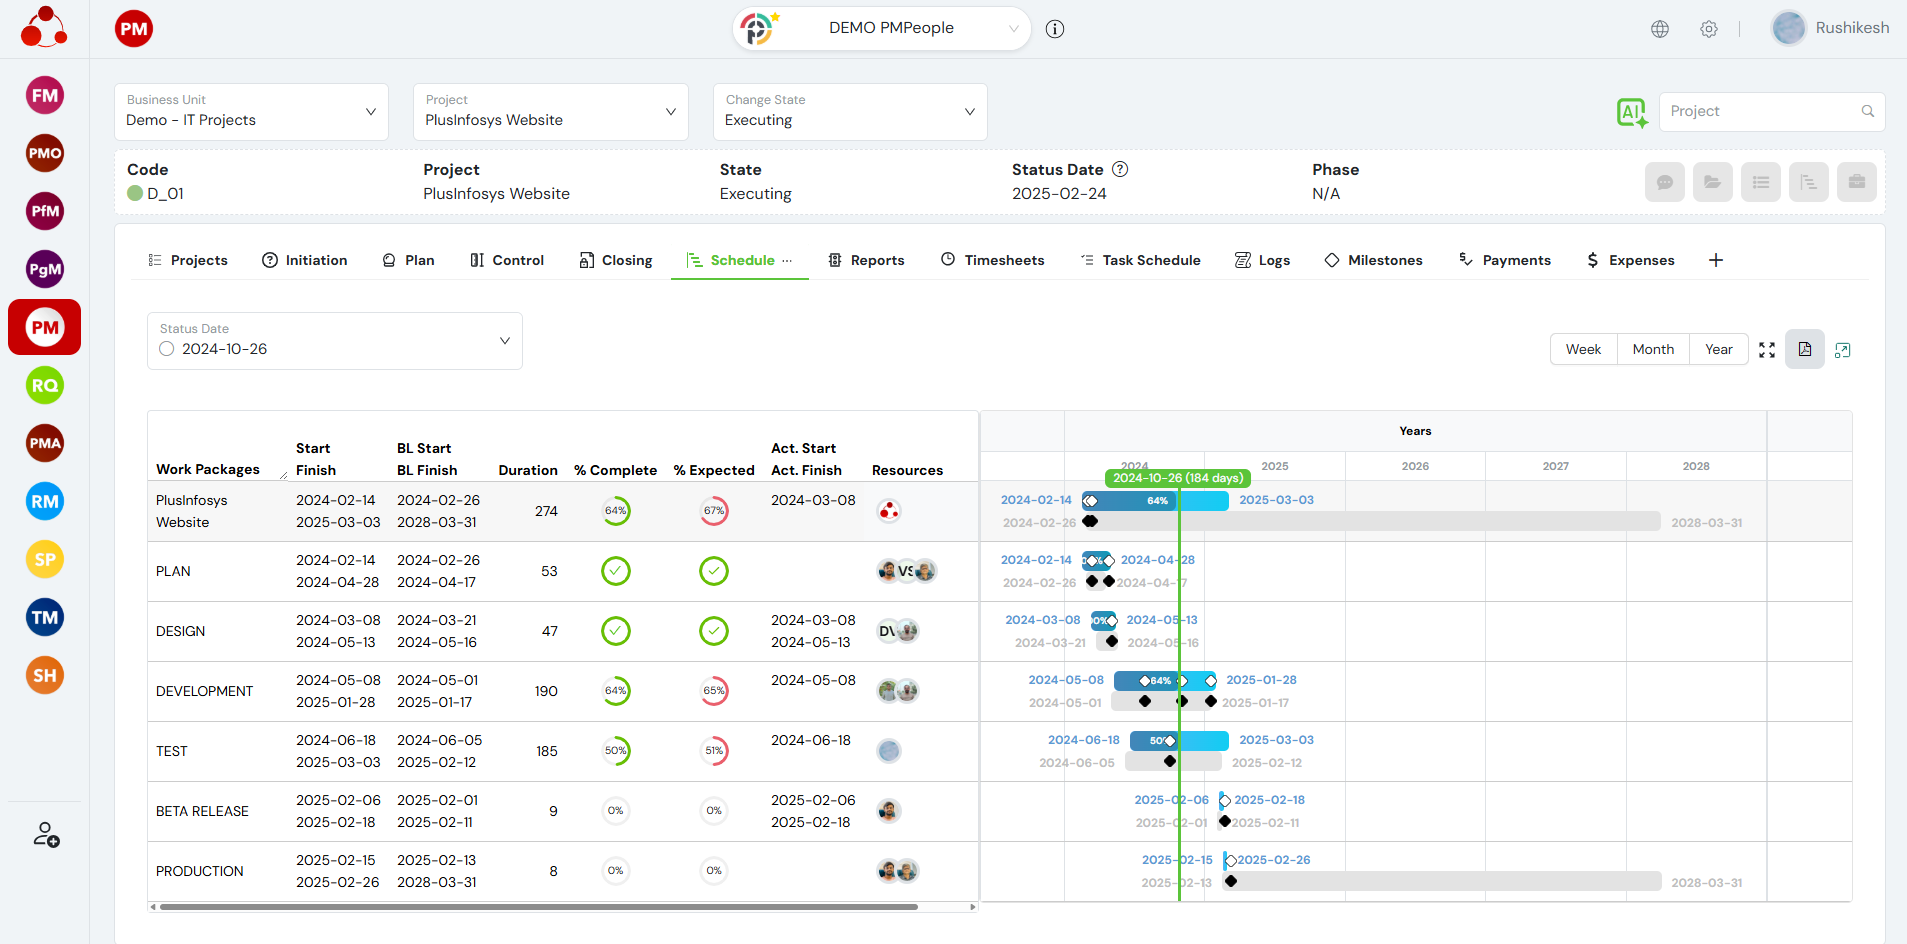The width and height of the screenshot is (1907, 944).
Task: Click the add tab plus button
Action: pyautogui.click(x=1716, y=260)
